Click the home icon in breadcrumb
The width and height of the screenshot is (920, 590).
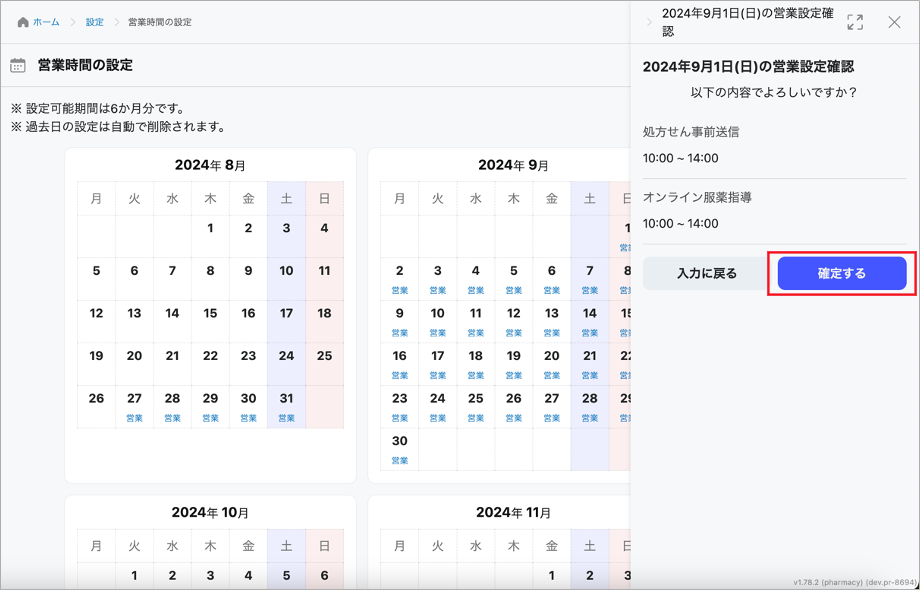coord(23,22)
